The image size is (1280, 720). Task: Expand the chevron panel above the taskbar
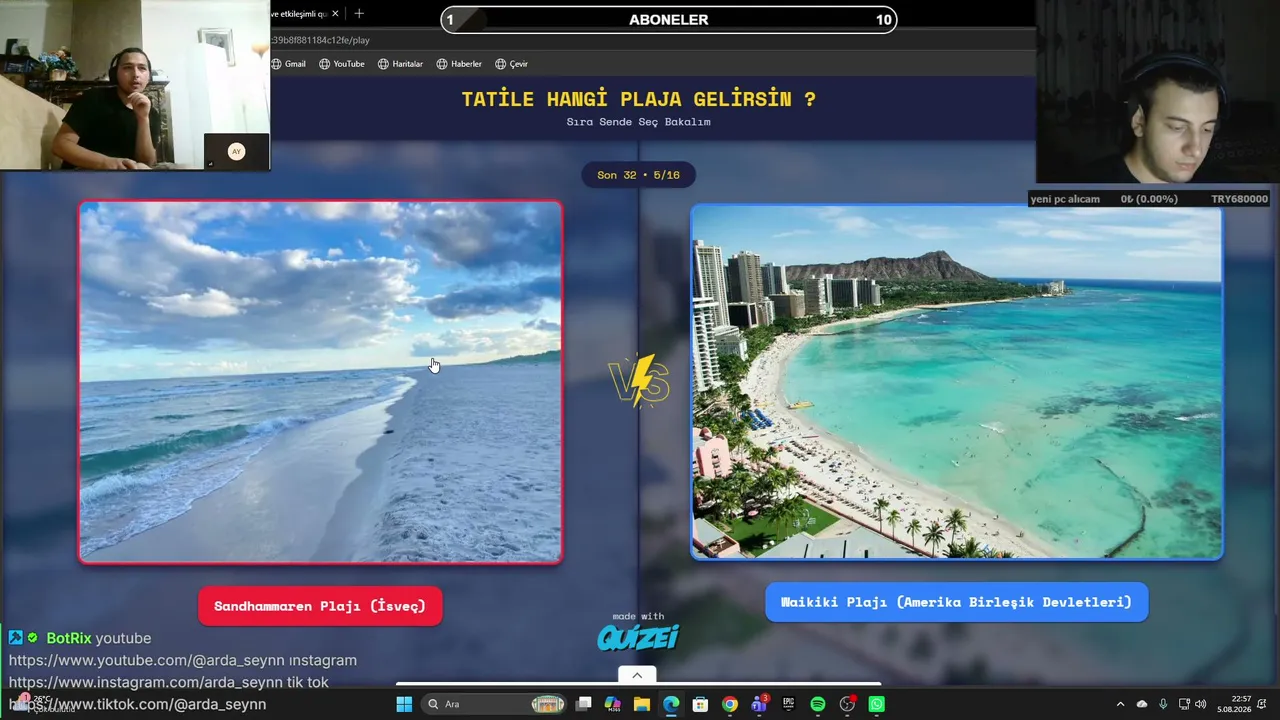[637, 675]
